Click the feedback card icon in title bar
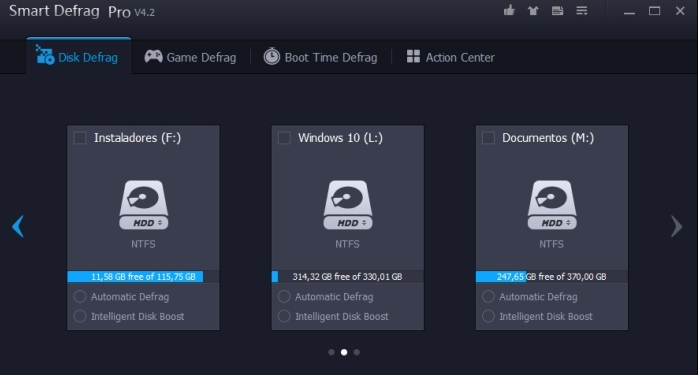The width and height of the screenshot is (699, 375). [557, 11]
